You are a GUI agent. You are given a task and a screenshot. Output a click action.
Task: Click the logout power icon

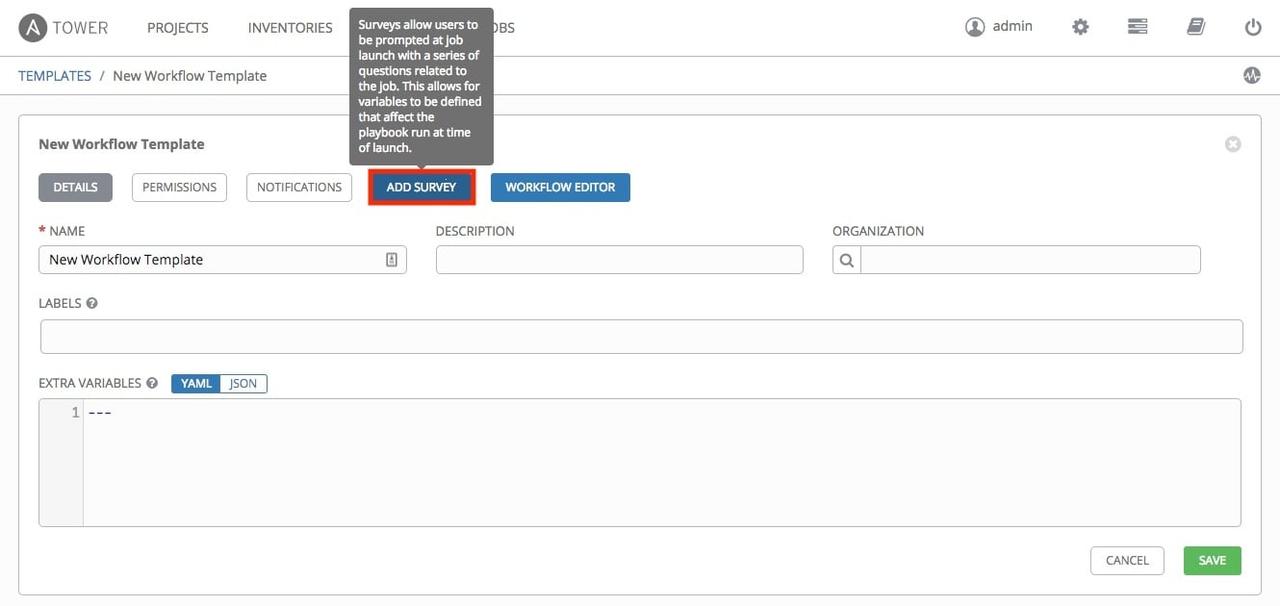(x=1252, y=26)
